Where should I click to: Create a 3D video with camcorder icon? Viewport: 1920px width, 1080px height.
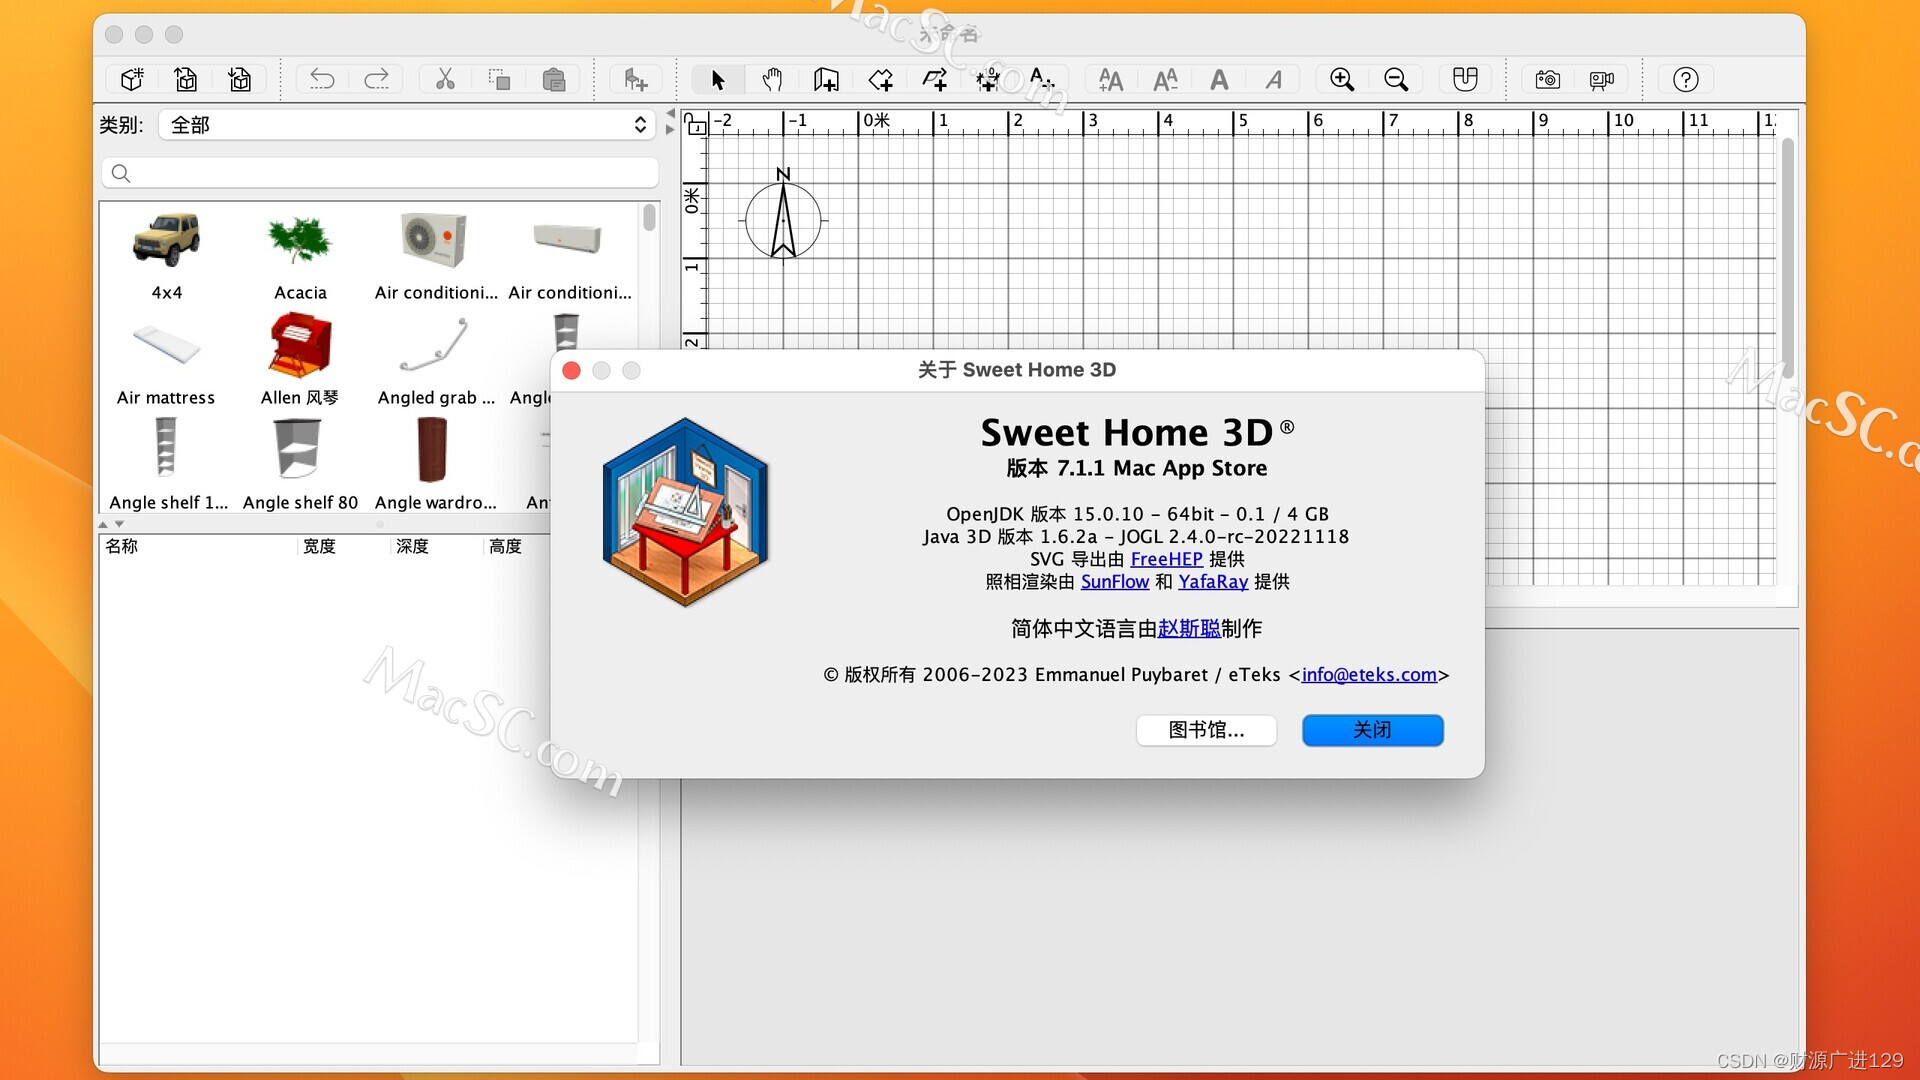point(1601,79)
